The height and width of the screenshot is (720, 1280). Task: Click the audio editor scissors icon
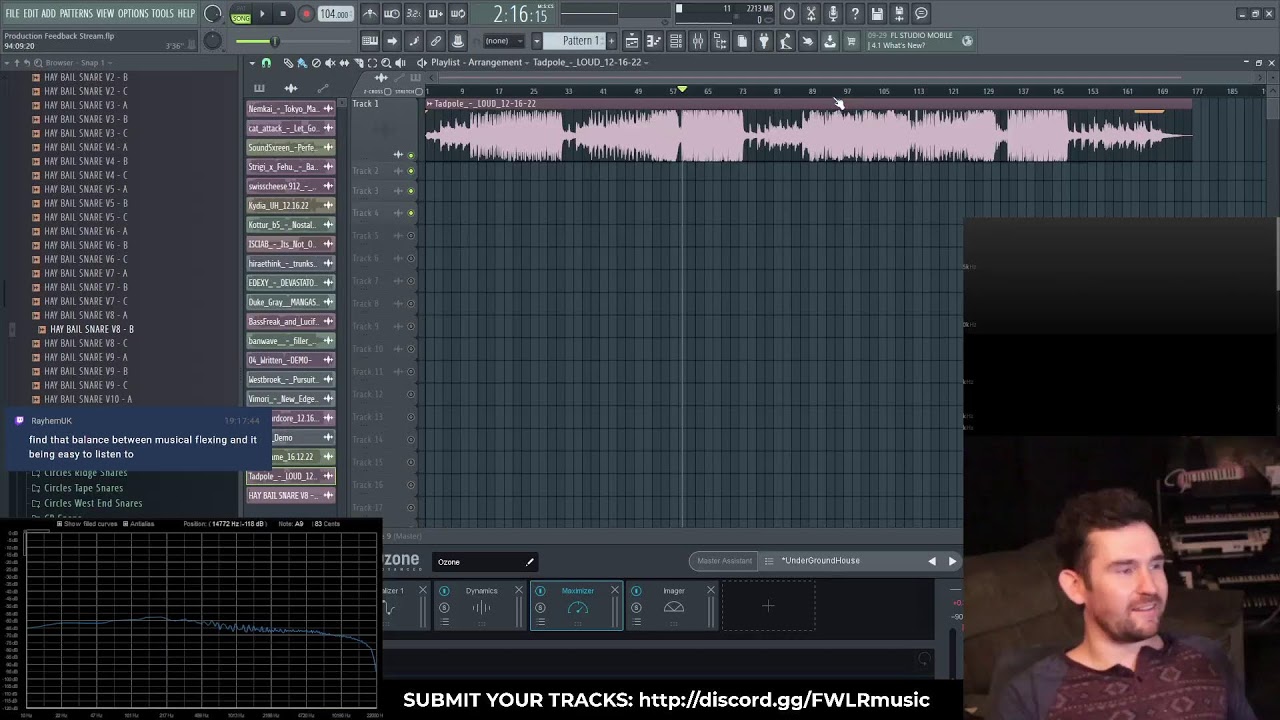pos(811,14)
